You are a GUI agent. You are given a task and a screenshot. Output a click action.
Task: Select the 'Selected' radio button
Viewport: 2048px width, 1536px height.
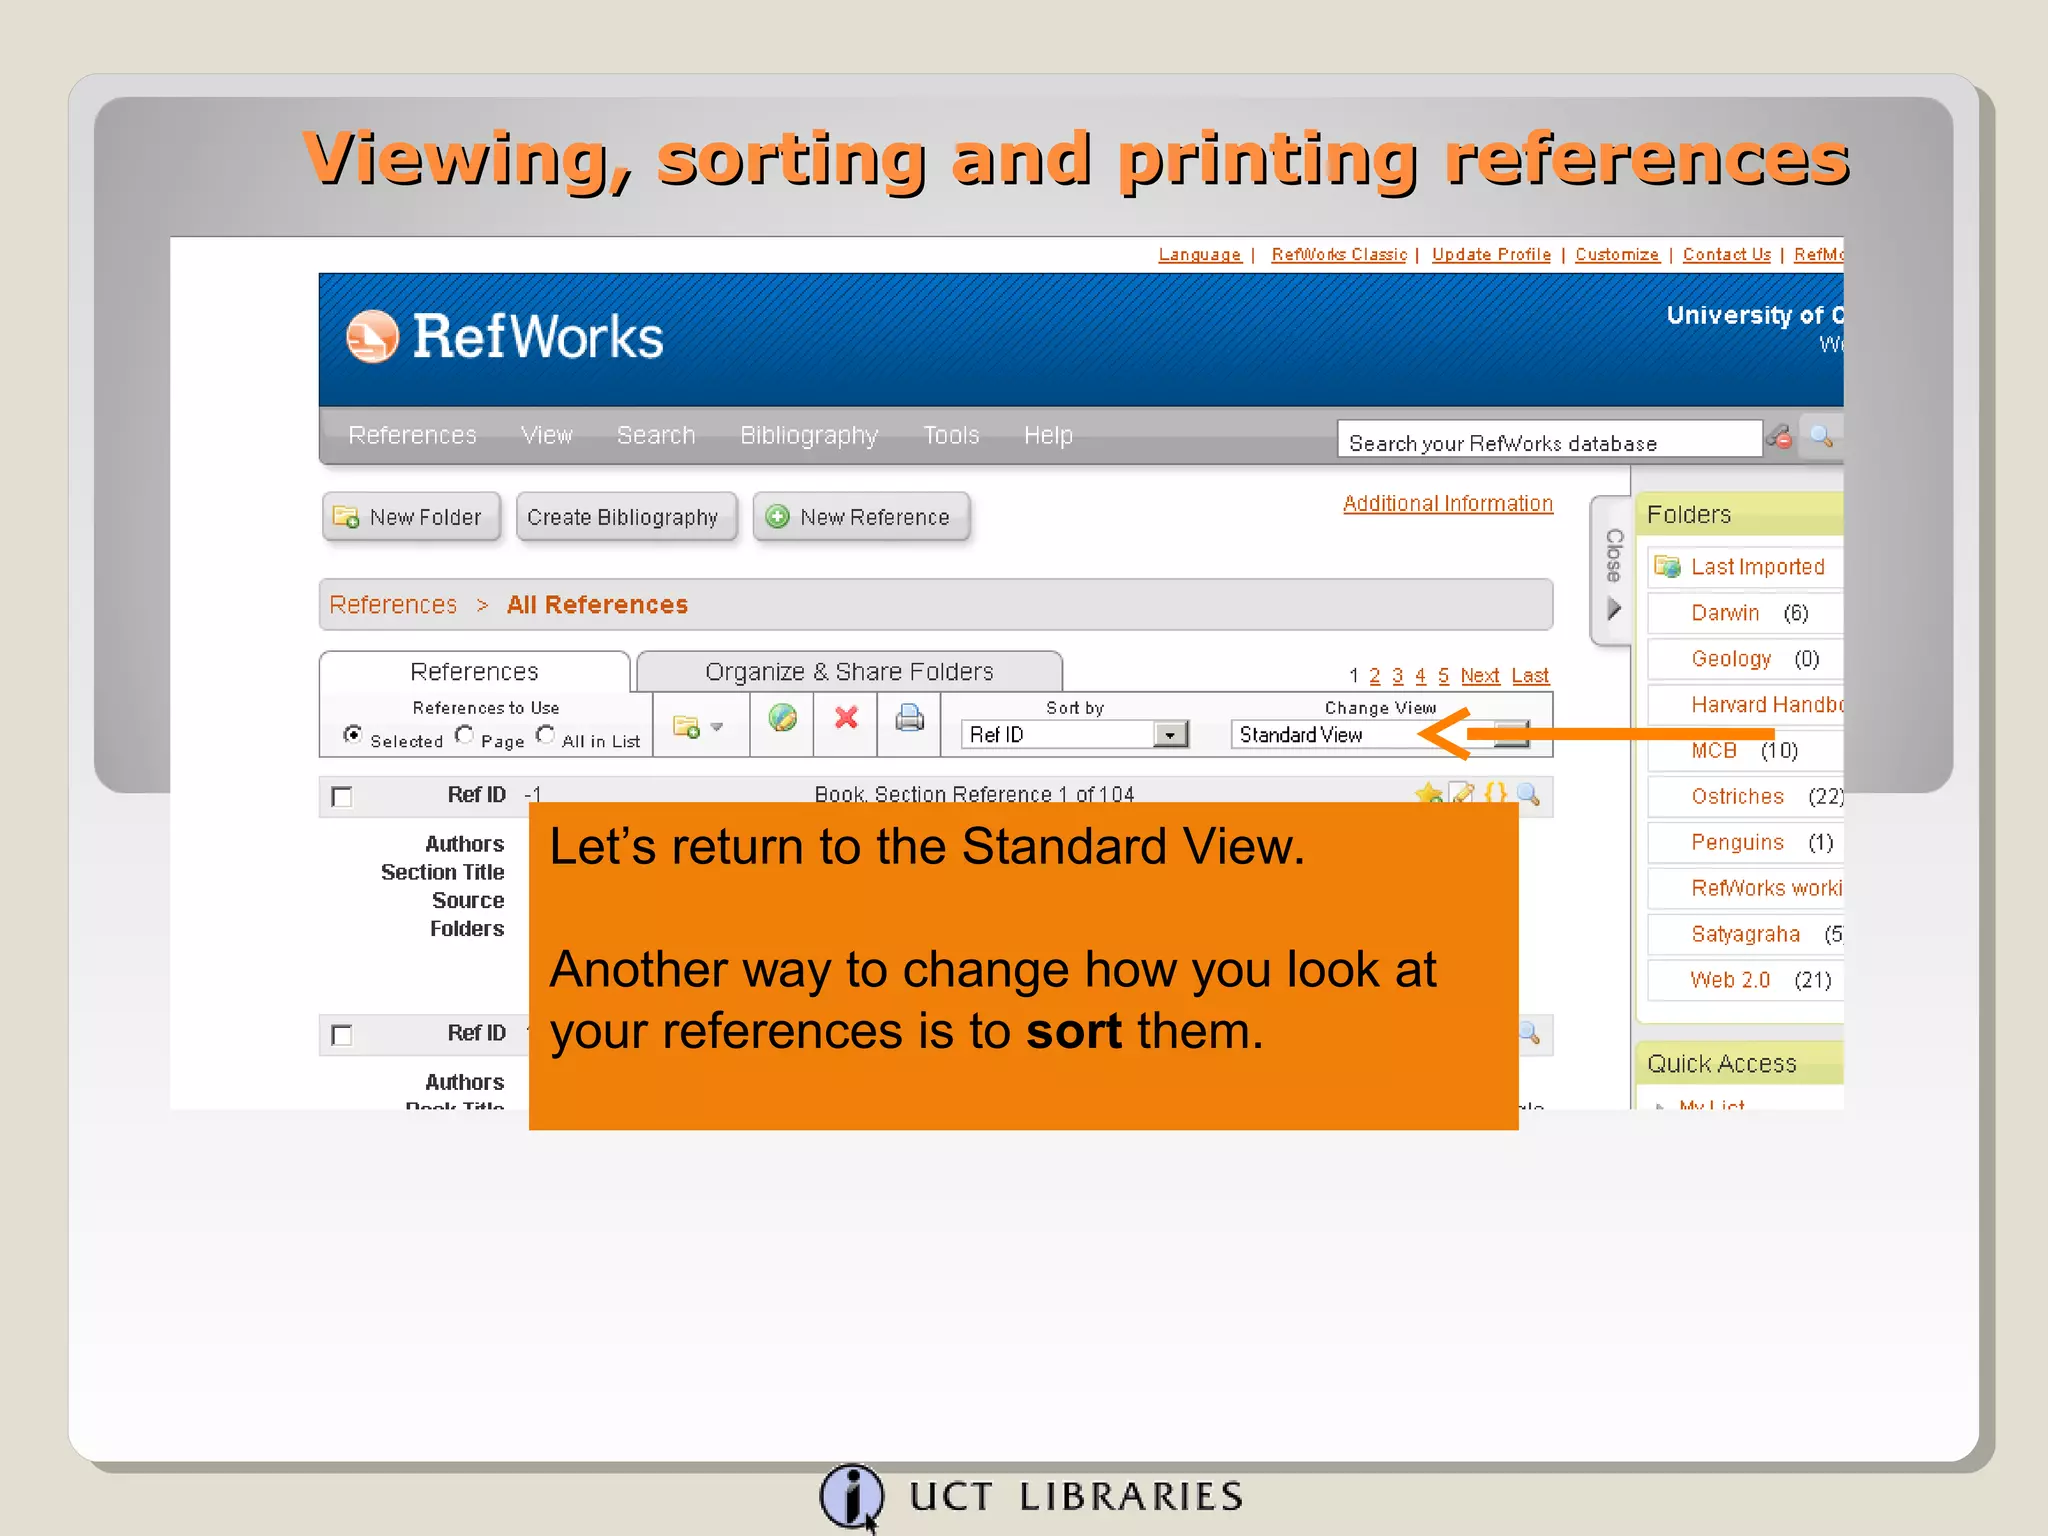(353, 735)
